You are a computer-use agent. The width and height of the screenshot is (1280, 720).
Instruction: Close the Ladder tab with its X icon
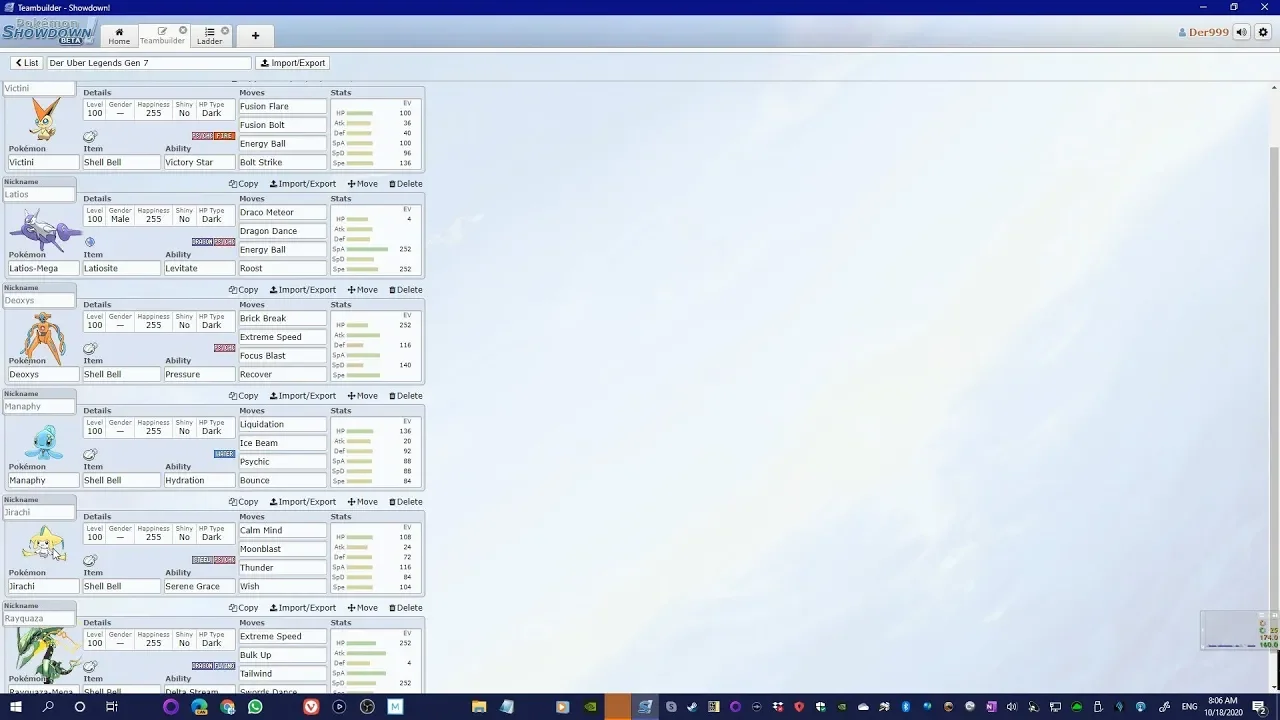pyautogui.click(x=225, y=31)
